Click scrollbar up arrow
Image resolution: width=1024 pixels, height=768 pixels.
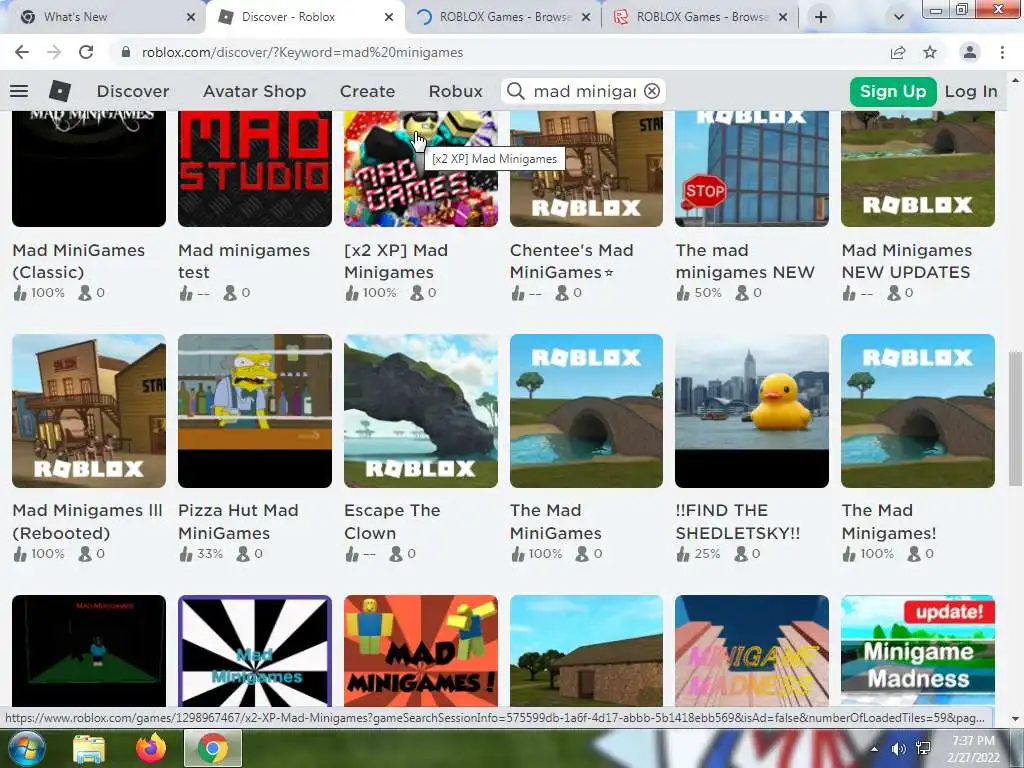(1014, 80)
